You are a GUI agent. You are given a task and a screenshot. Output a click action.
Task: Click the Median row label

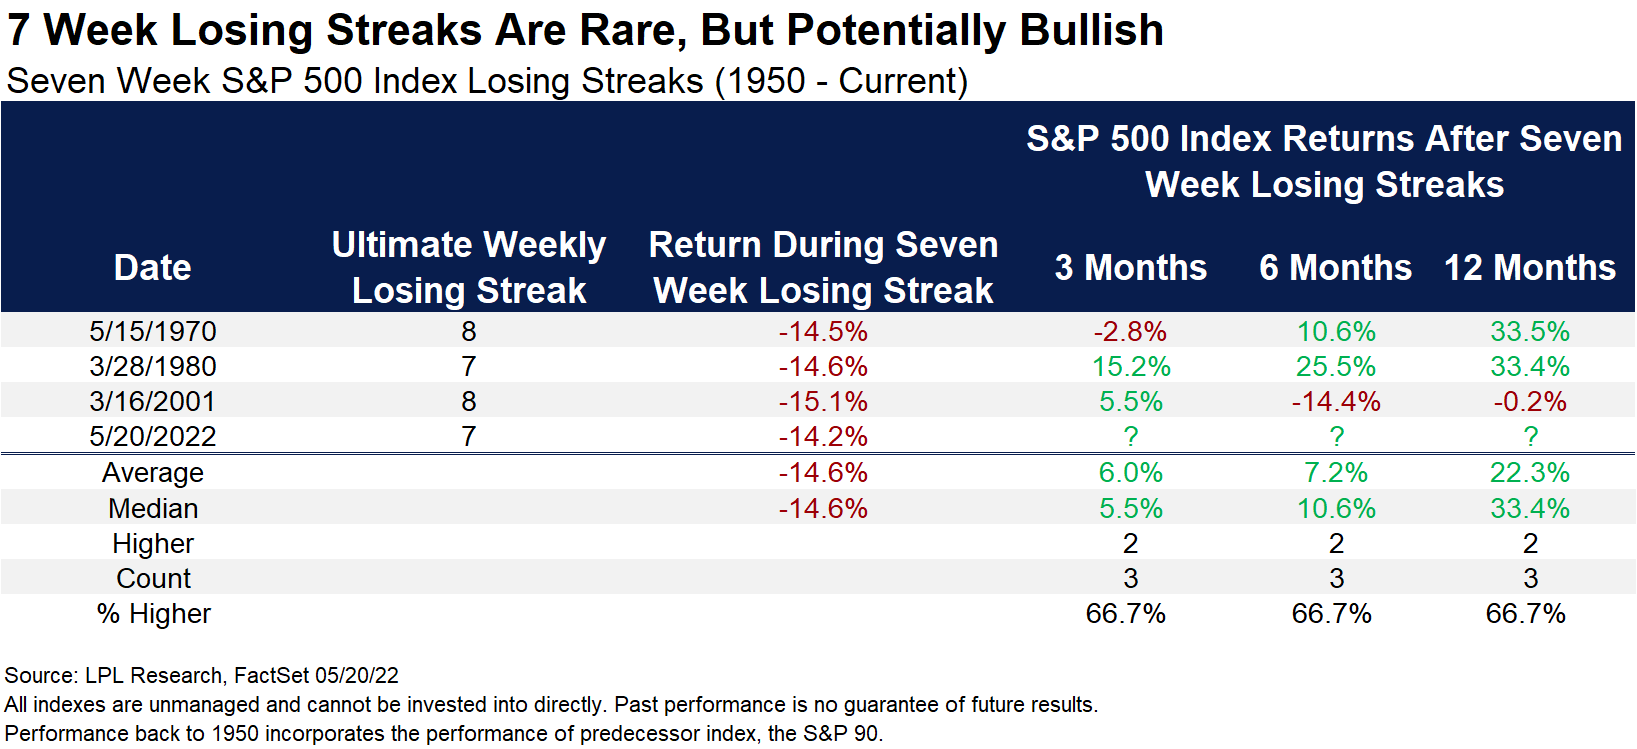(152, 508)
